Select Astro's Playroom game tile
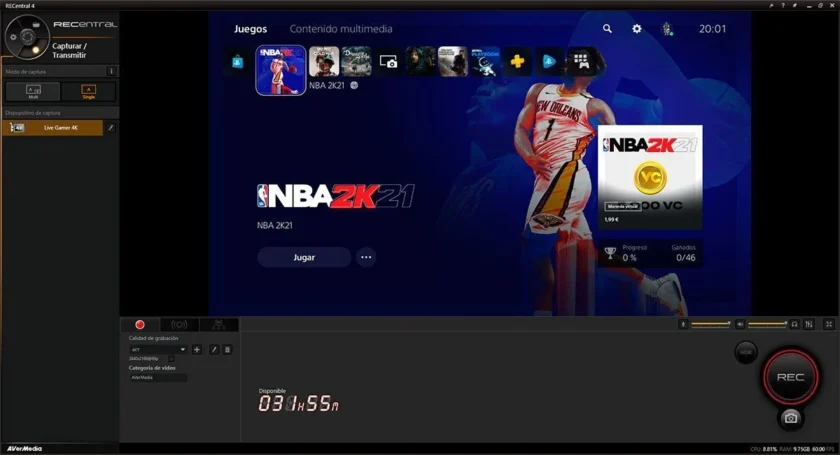 pos(485,61)
